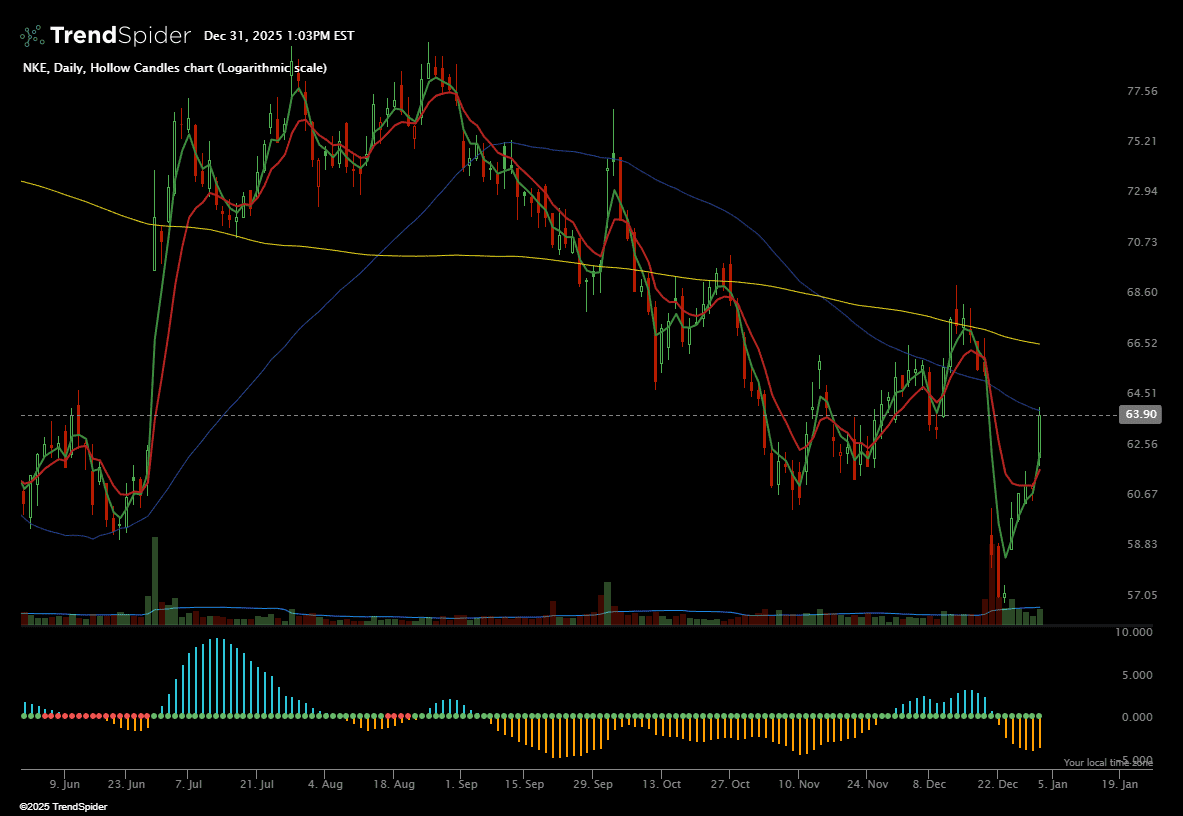Viewport: 1183px width, 816px height.
Task: Click the 63.90 current price tag
Action: (1141, 414)
